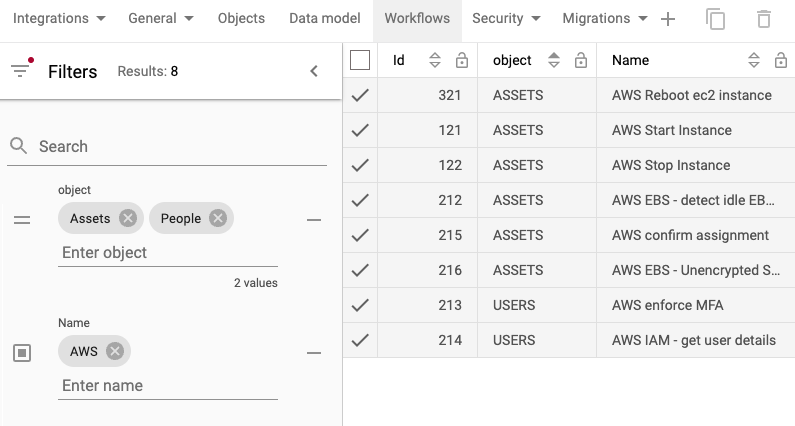Viewport: 795px width, 426px height.
Task: Change the equals operator for object filter
Action: pyautogui.click(x=22, y=220)
